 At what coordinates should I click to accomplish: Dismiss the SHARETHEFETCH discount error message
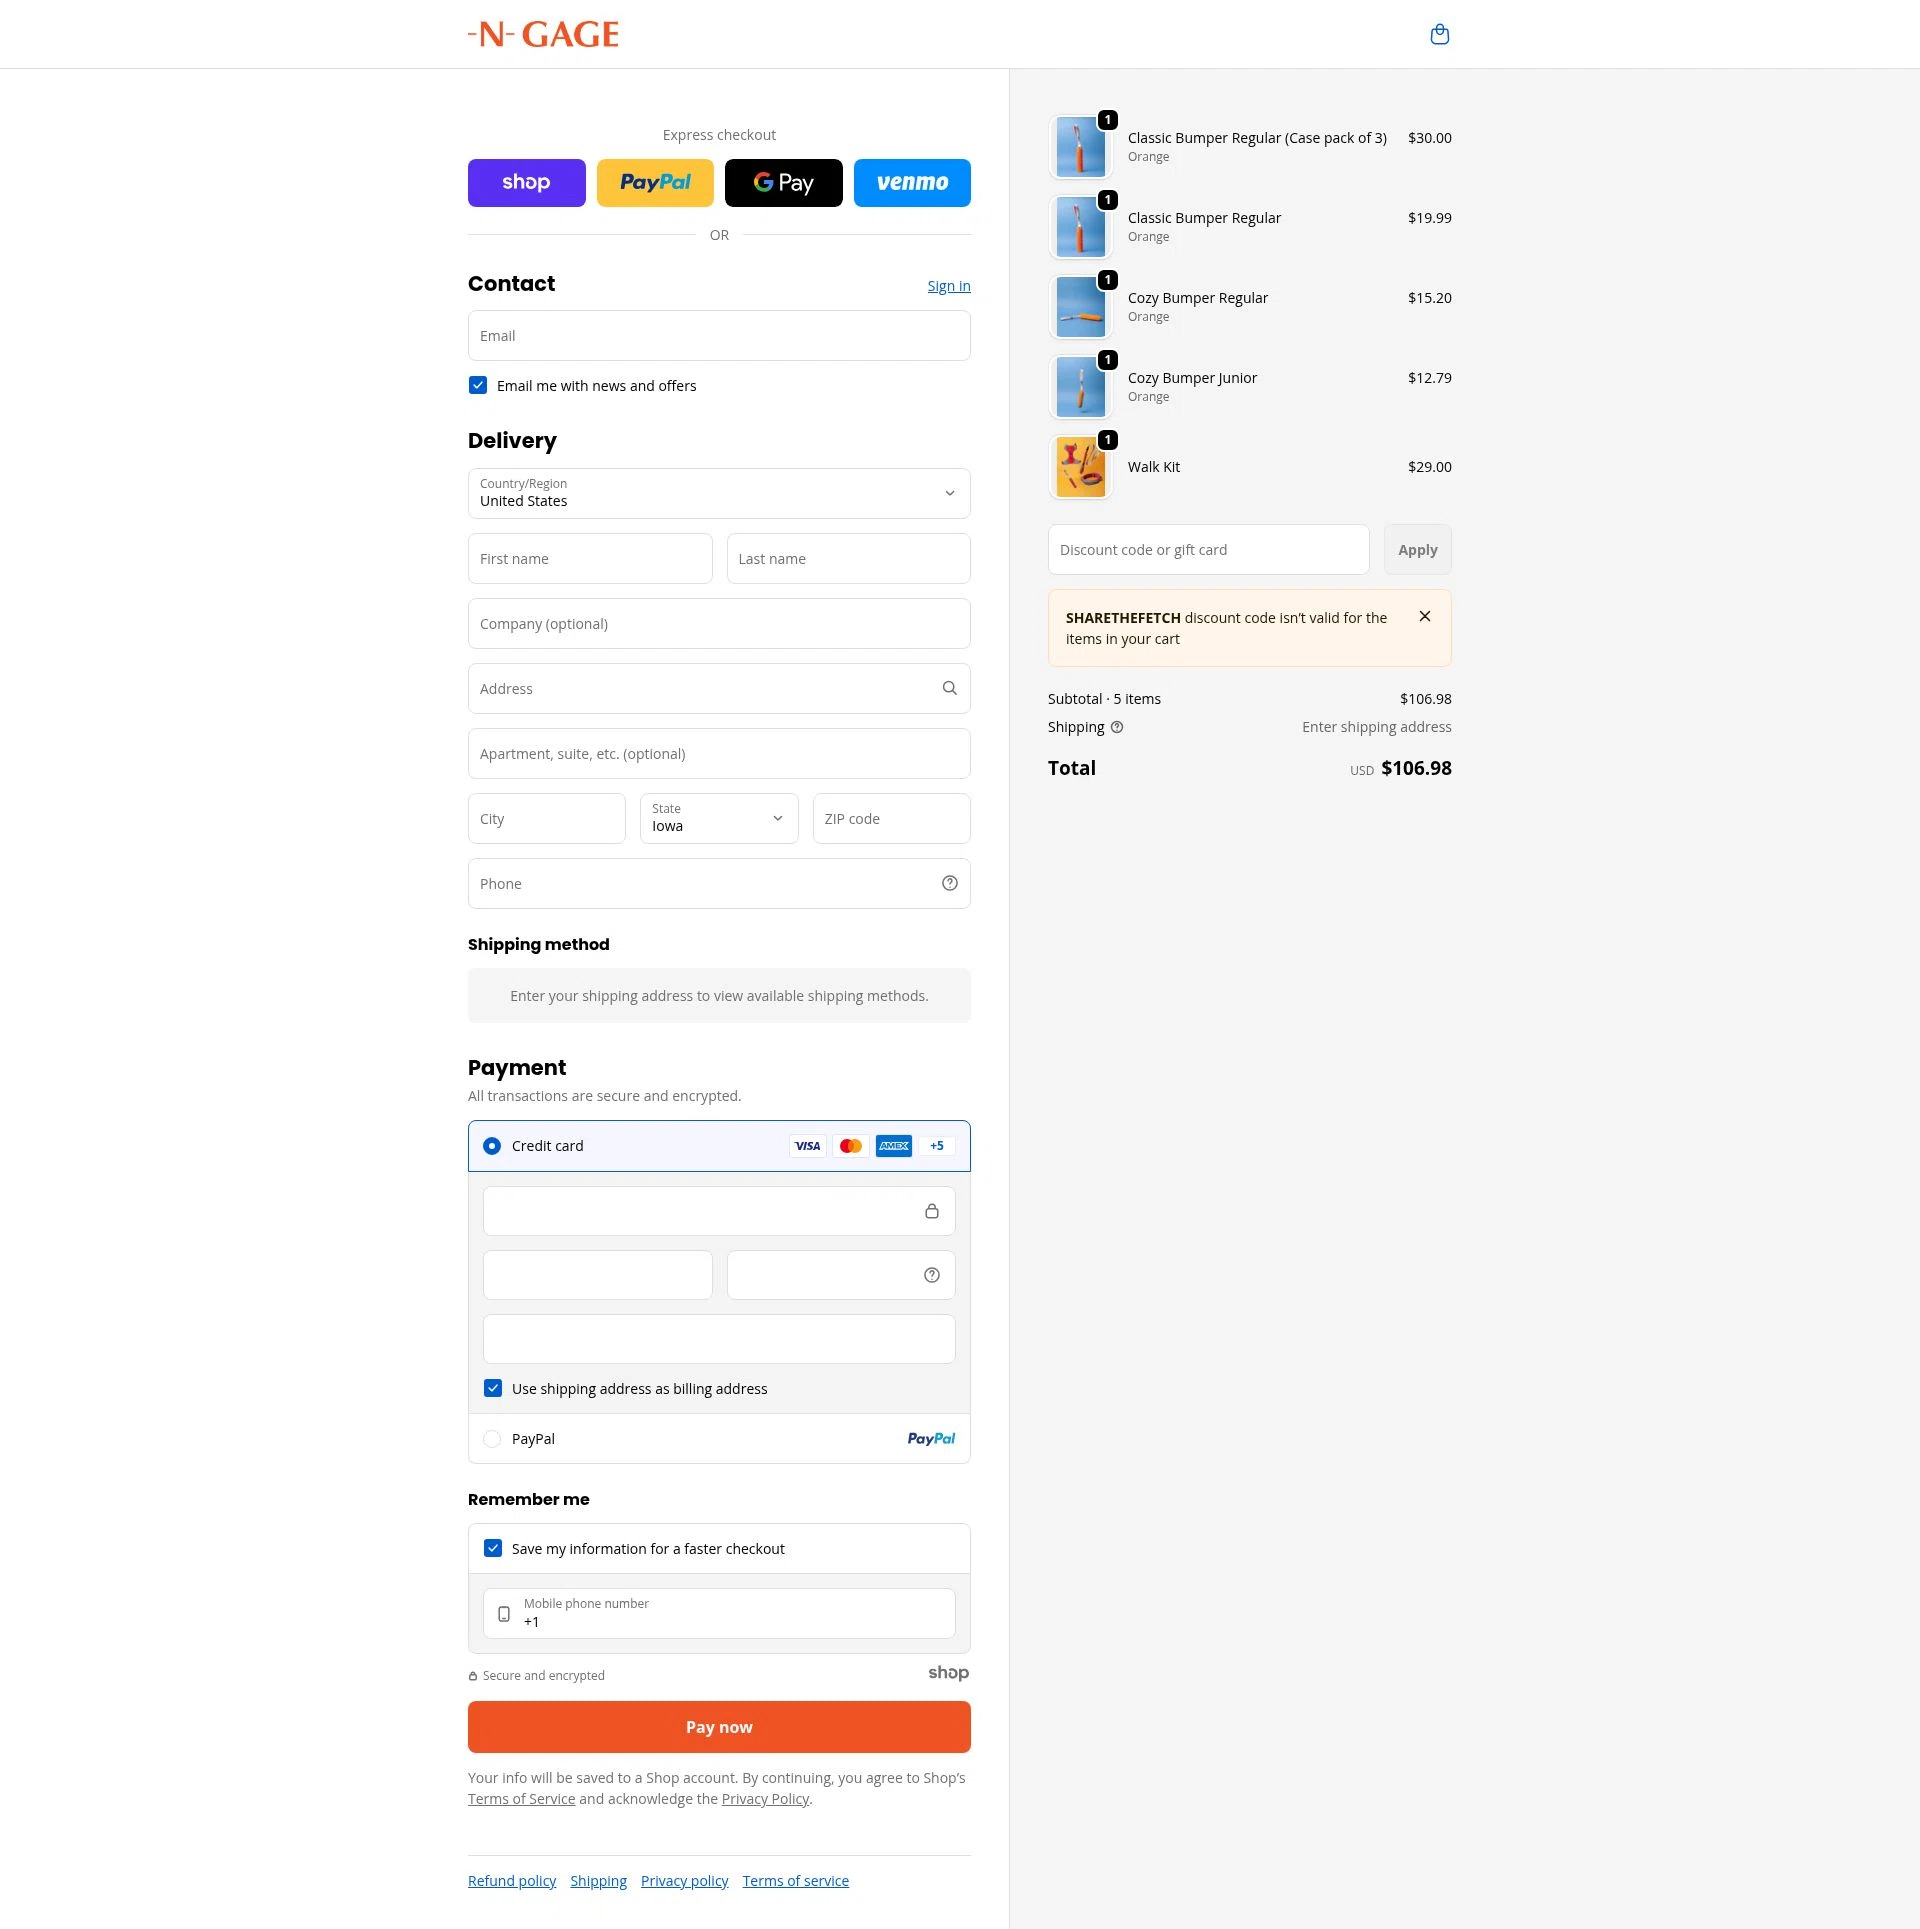point(1425,616)
